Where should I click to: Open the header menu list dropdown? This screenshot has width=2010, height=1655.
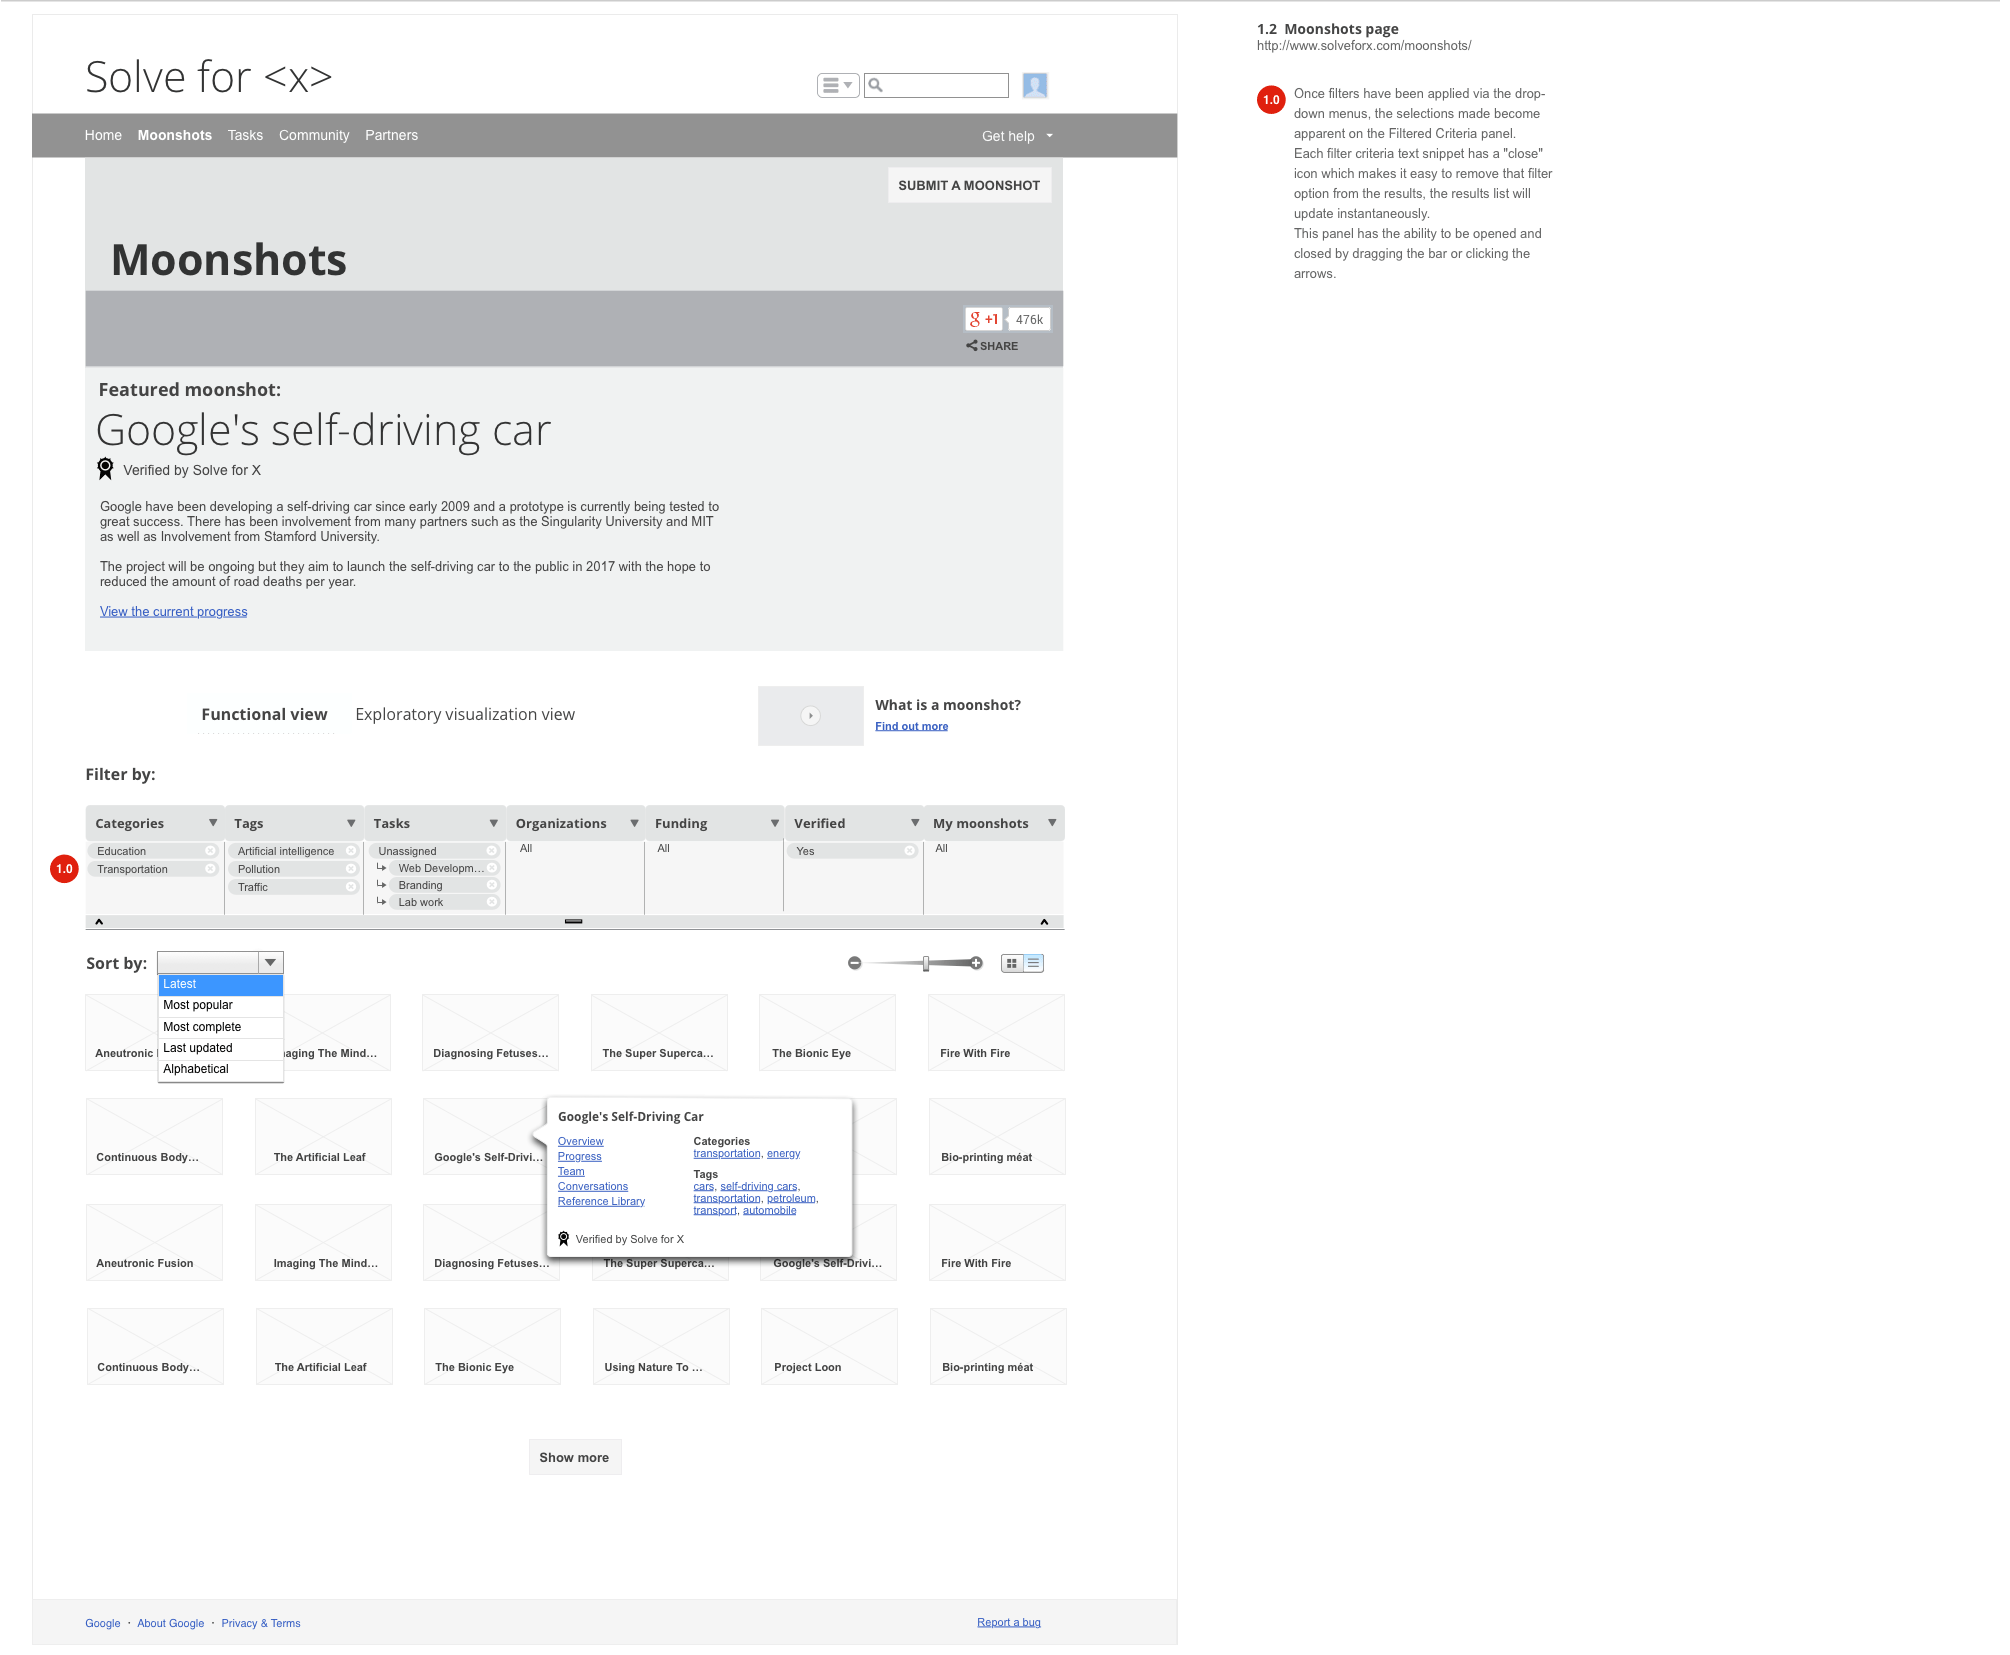[x=837, y=86]
